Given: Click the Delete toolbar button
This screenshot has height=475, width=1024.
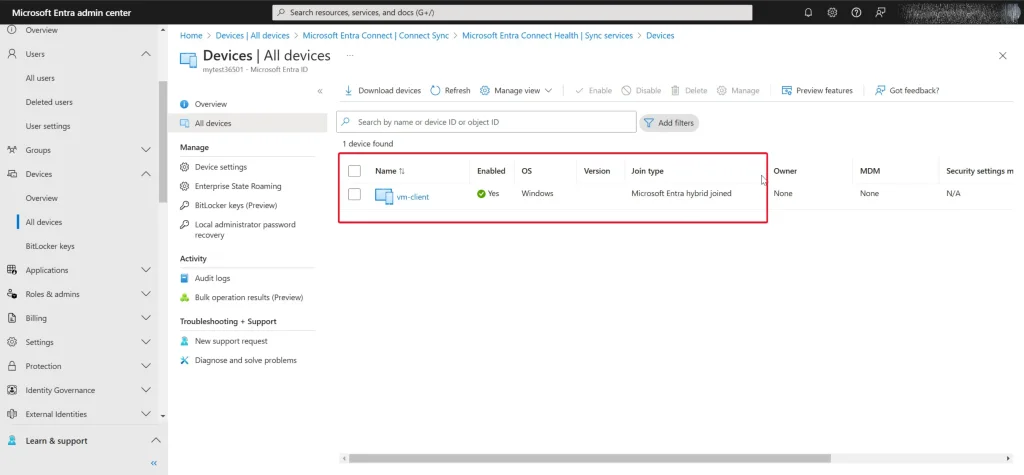Looking at the screenshot, I should pos(689,90).
